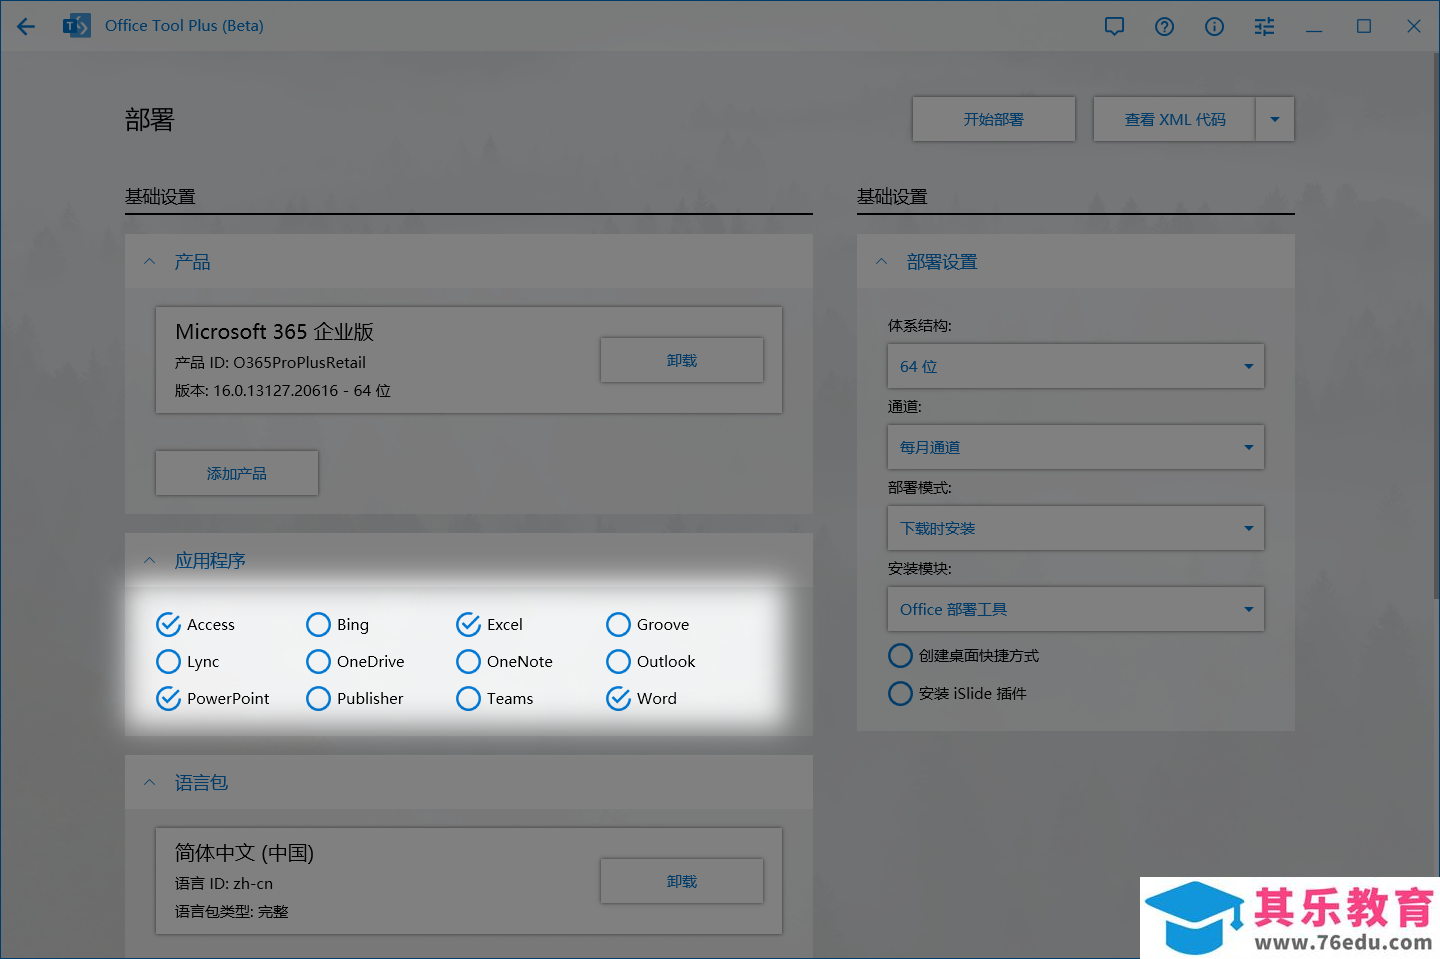
Task: Click 卸载 for 简体中文 language pack
Action: 682,881
